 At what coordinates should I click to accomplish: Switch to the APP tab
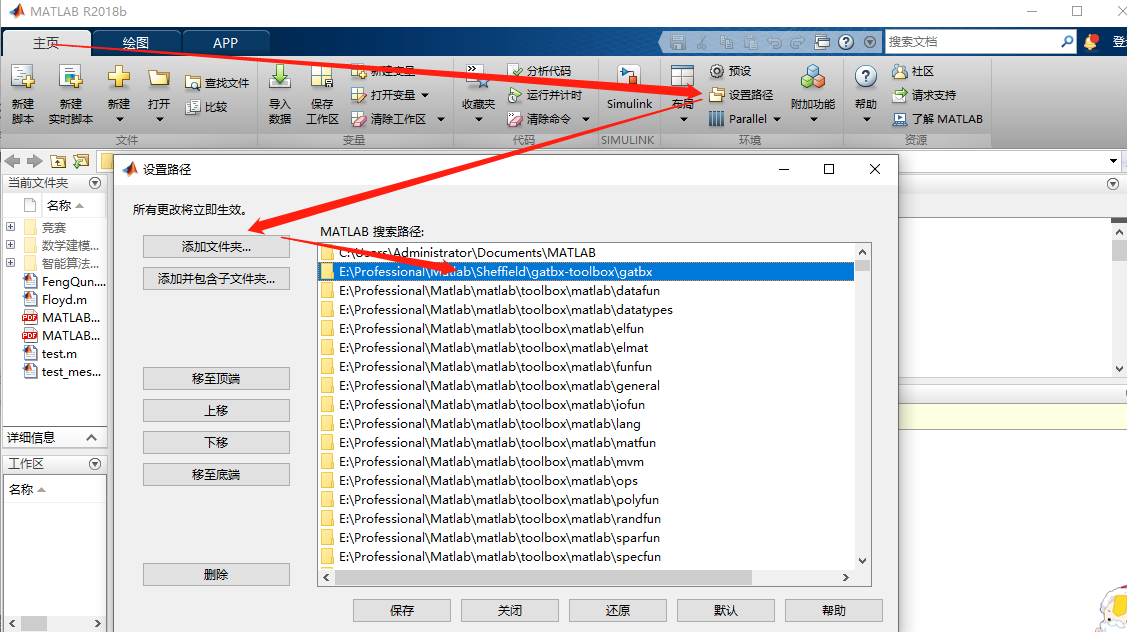click(225, 43)
